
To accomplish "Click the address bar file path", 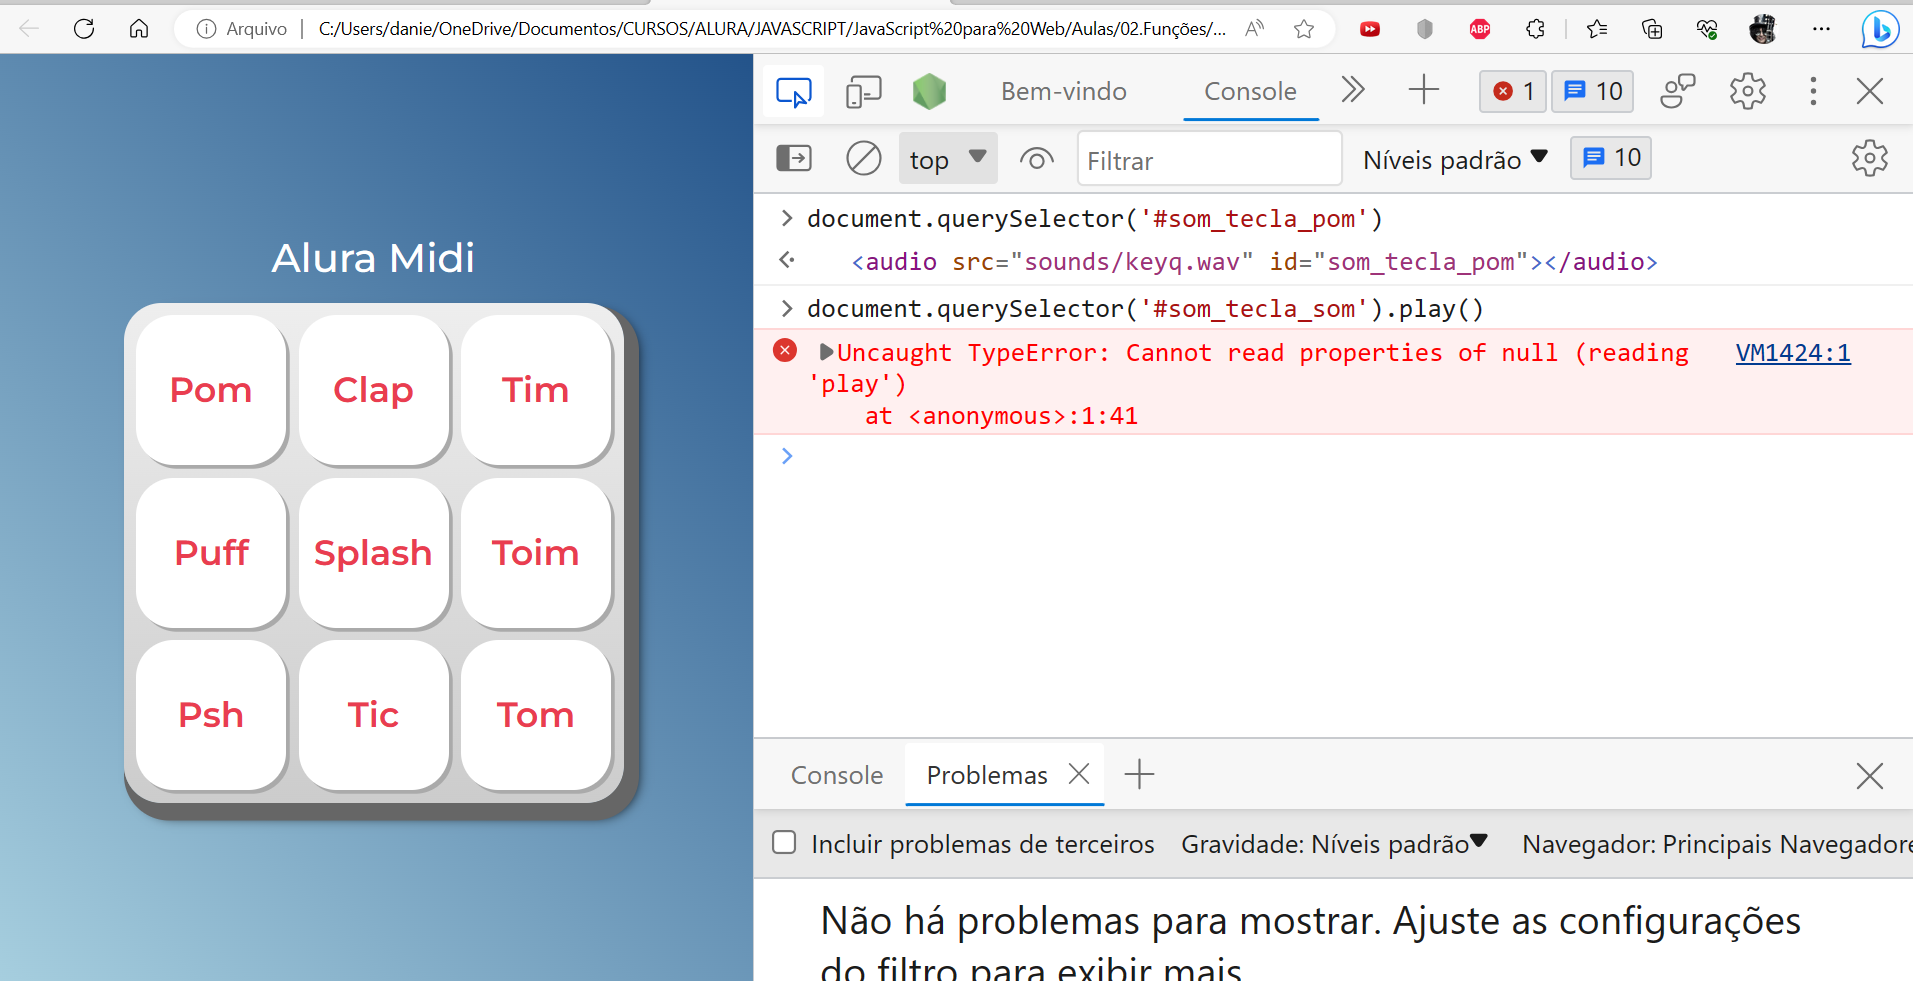I will coord(772,29).
